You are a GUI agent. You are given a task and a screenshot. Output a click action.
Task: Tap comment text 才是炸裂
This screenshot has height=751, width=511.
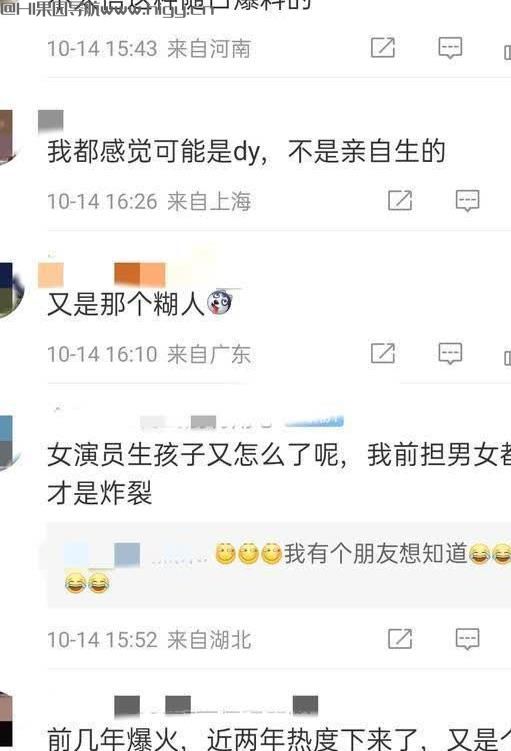coord(100,492)
